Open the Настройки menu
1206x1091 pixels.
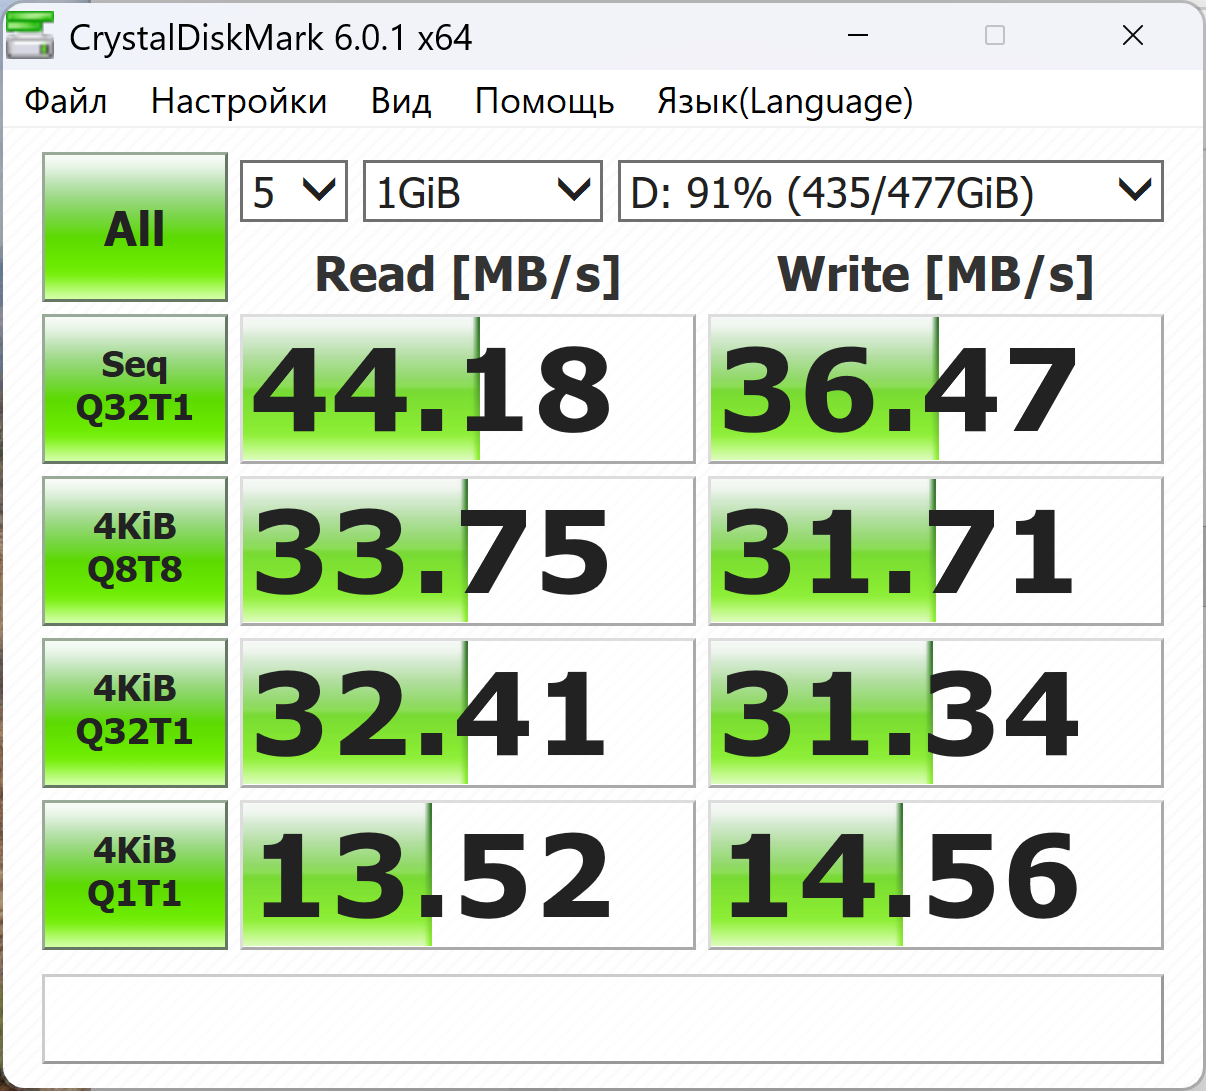click(x=239, y=101)
